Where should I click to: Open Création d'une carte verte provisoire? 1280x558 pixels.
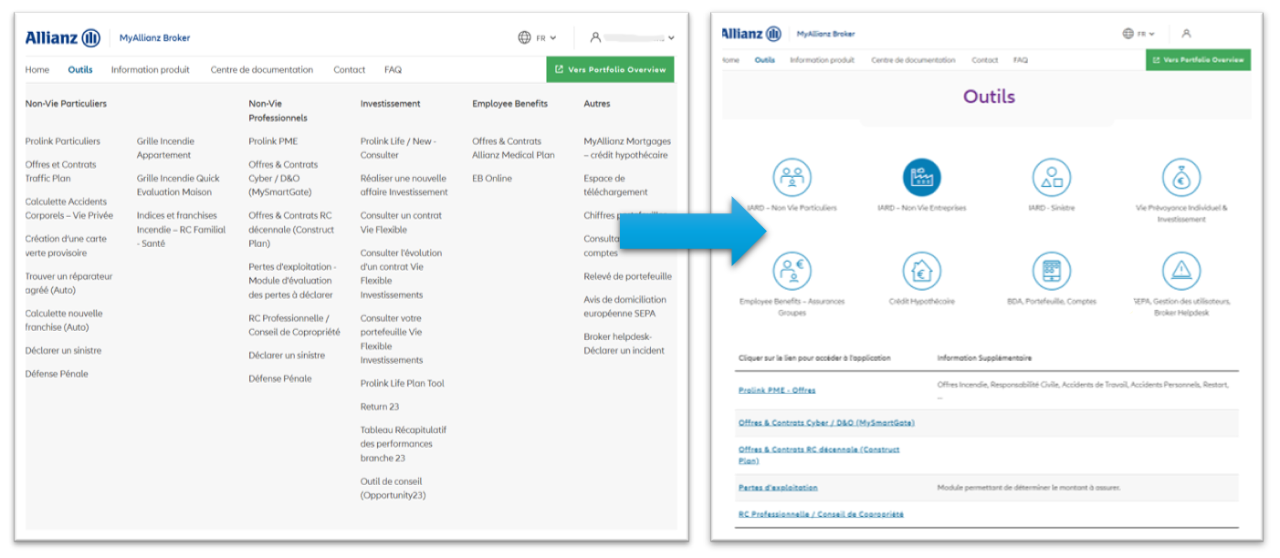coord(66,246)
